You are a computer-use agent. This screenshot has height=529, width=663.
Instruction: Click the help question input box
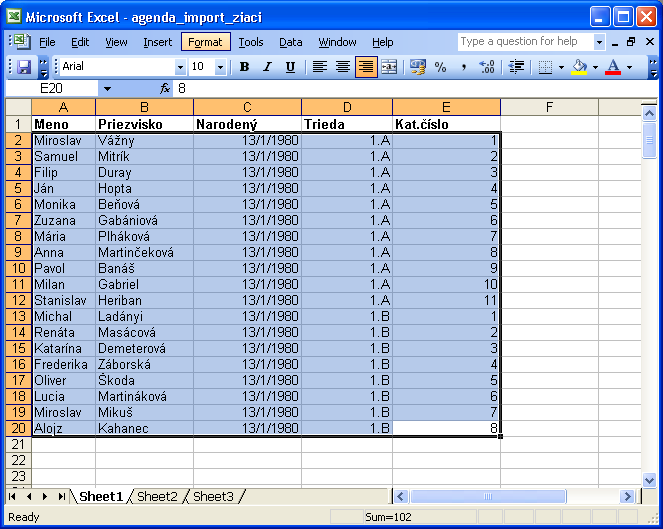click(525, 42)
